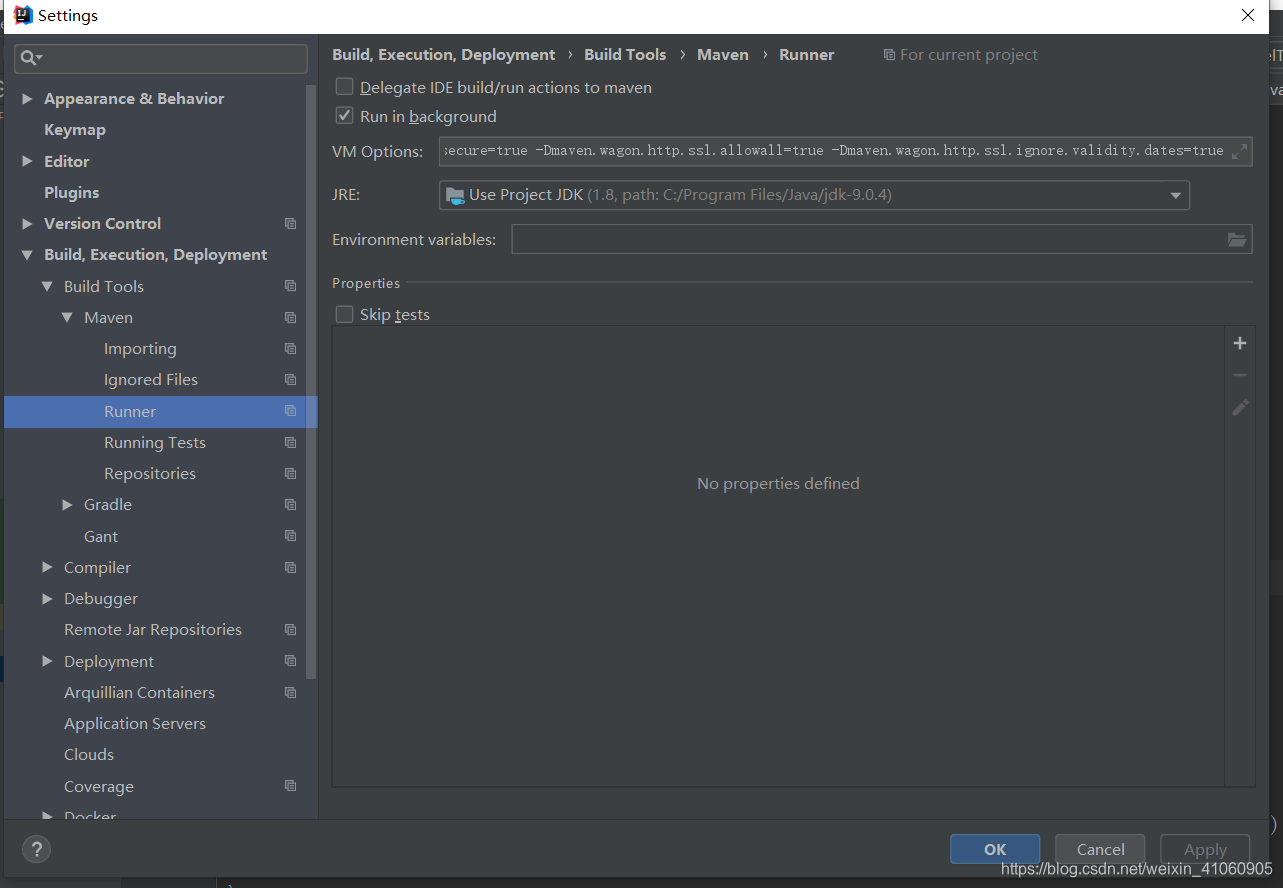This screenshot has height=888, width=1283.
Task: Click the project-level icon beside Maven
Action: [x=290, y=318]
